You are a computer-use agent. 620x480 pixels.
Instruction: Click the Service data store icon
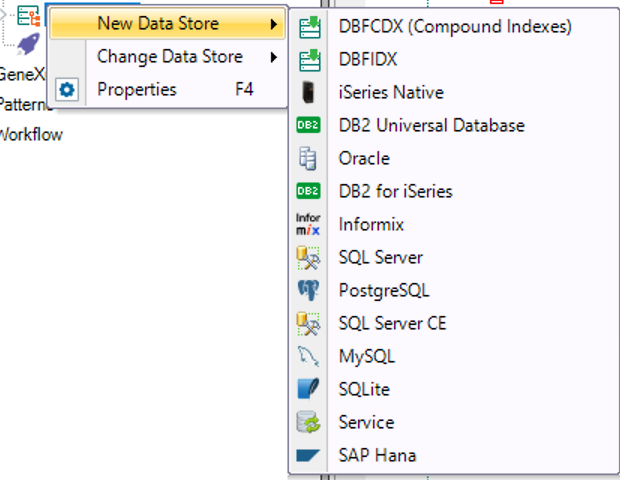coord(308,422)
